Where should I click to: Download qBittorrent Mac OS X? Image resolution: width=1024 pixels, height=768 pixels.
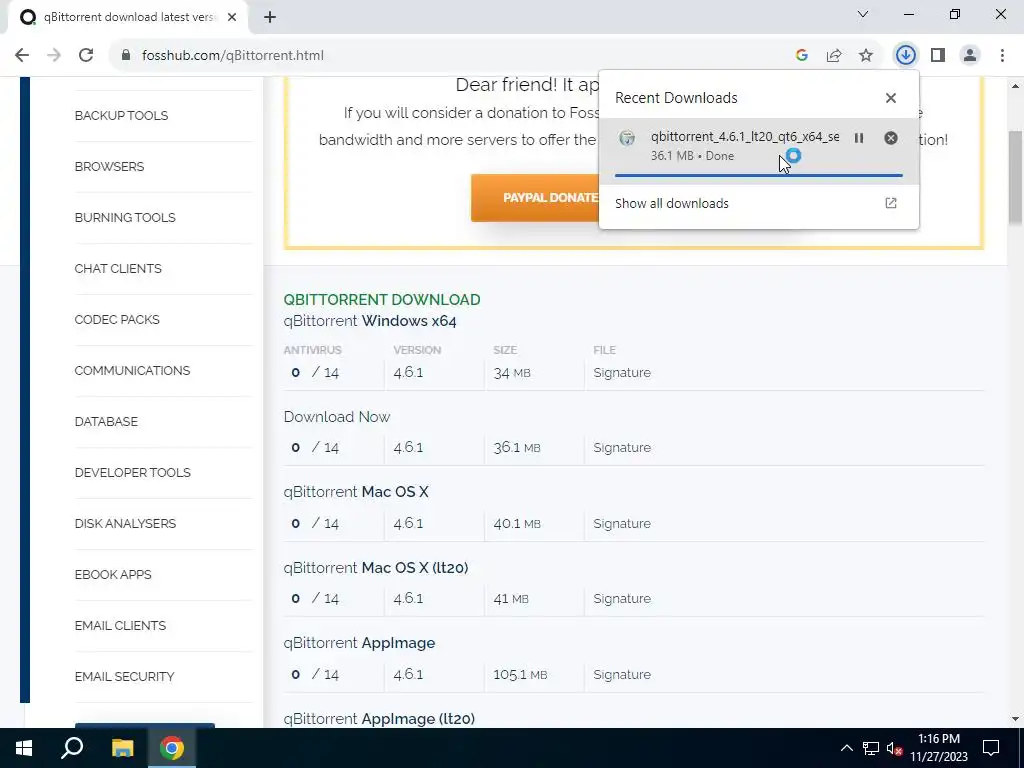pos(356,492)
